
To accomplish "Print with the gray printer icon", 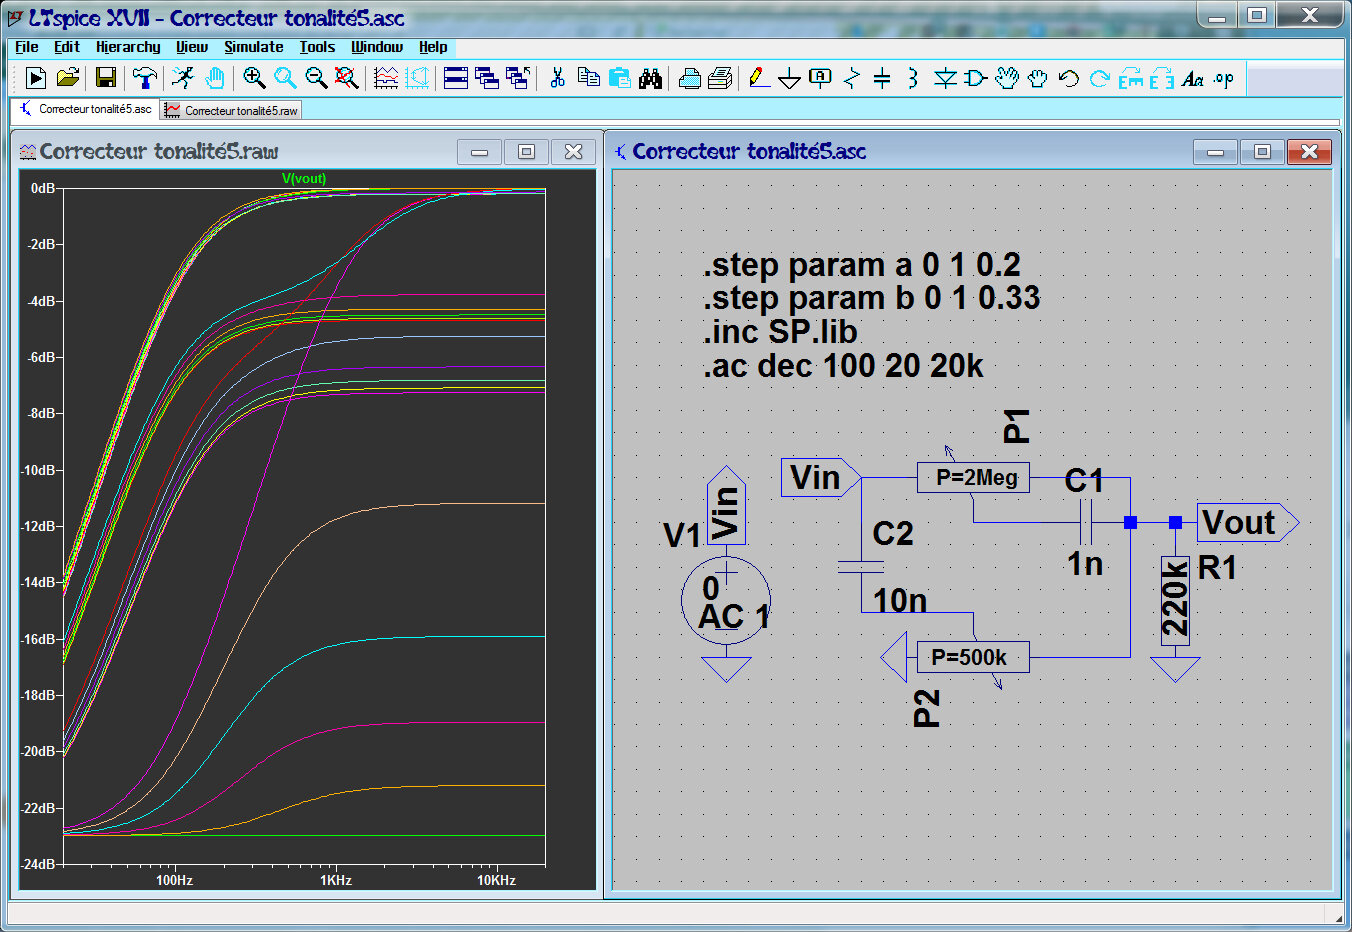I will click(720, 78).
